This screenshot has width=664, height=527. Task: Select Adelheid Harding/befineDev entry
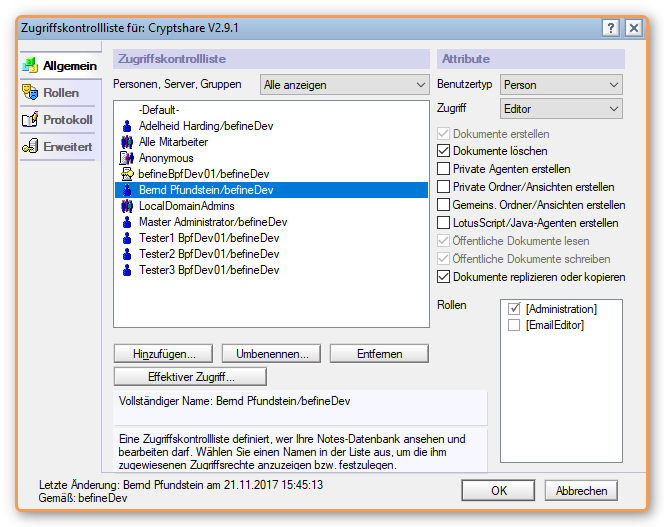pyautogui.click(x=271, y=126)
